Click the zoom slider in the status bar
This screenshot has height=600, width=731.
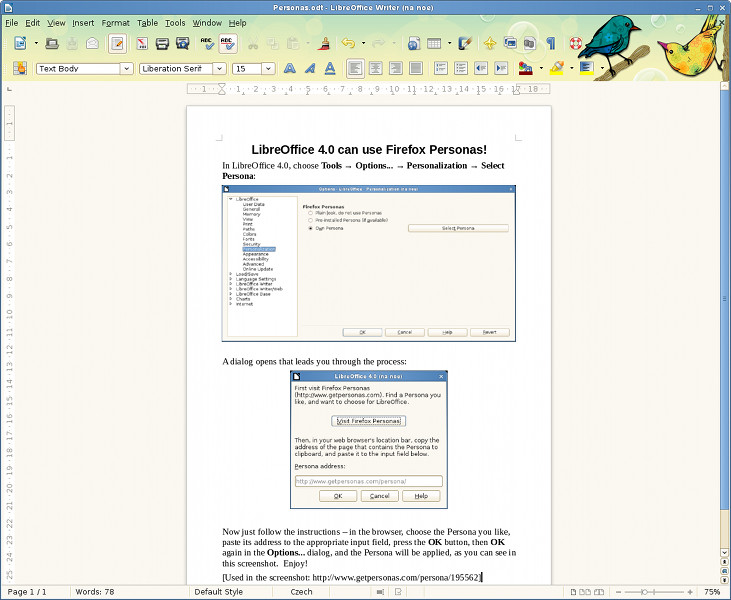654,592
